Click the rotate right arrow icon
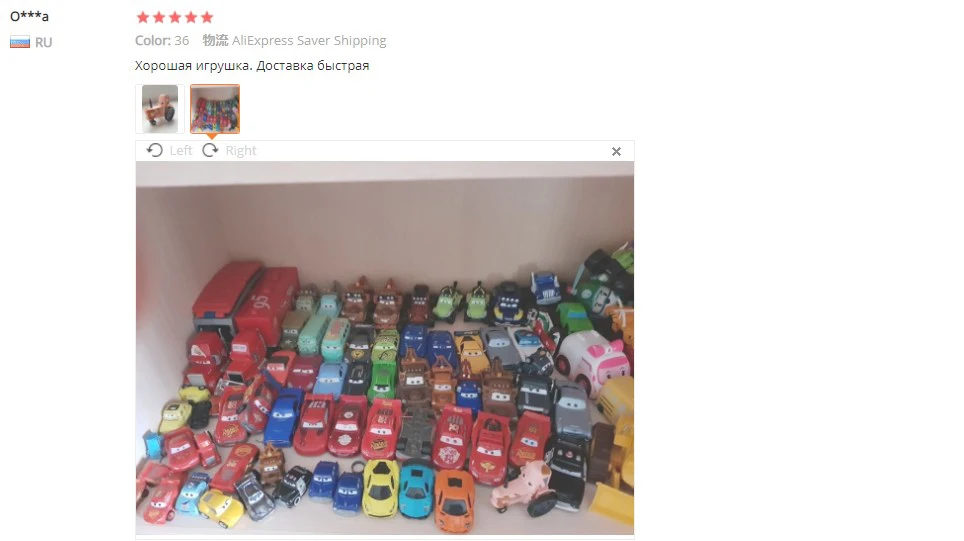This screenshot has height=541, width=964. point(210,151)
